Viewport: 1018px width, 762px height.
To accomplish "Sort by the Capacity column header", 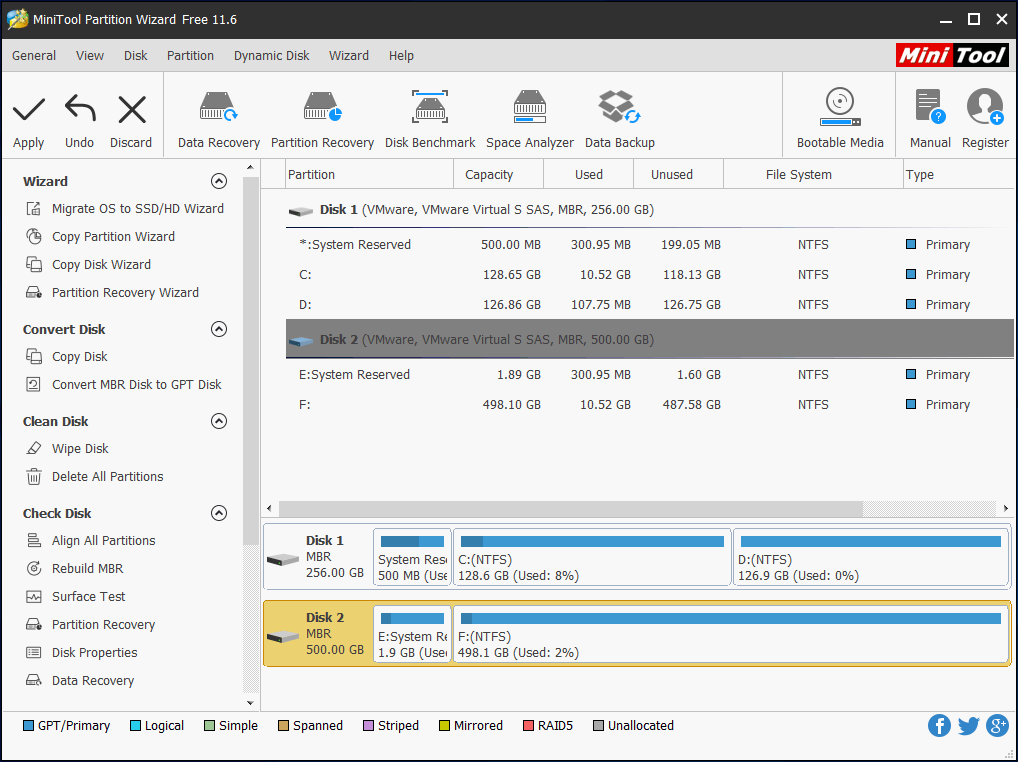I will (498, 175).
